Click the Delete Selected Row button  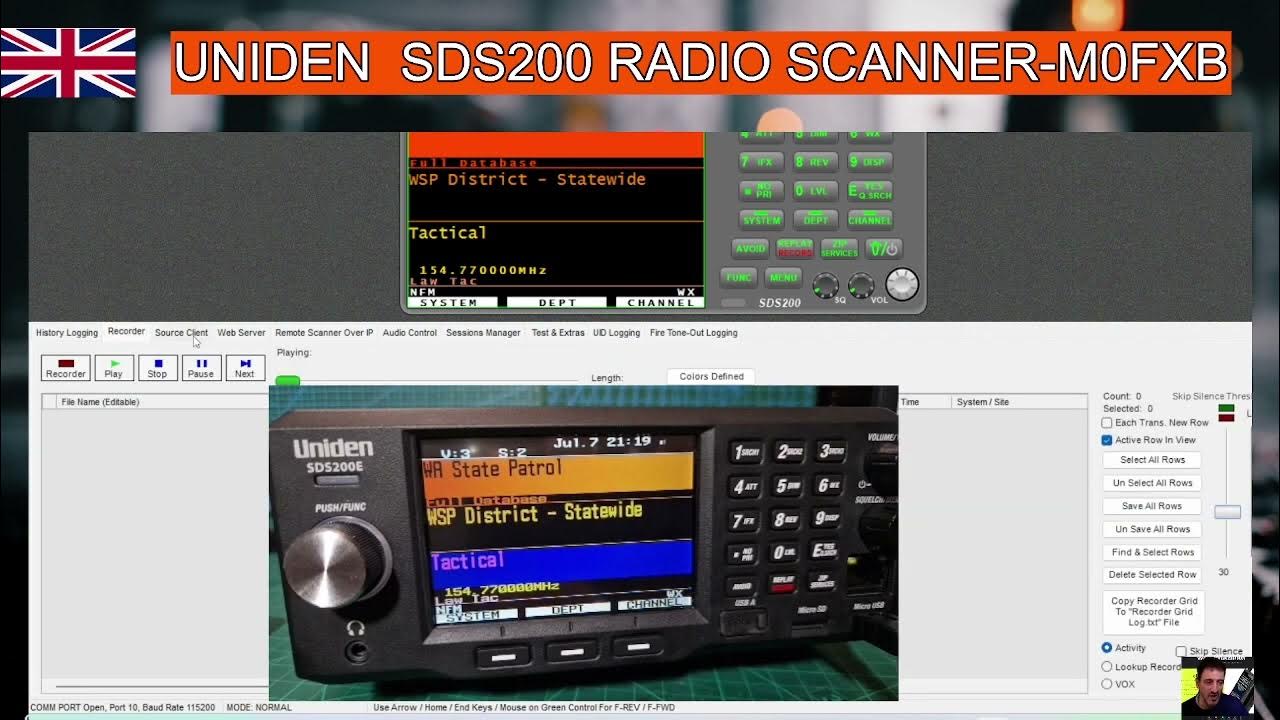(x=1152, y=575)
